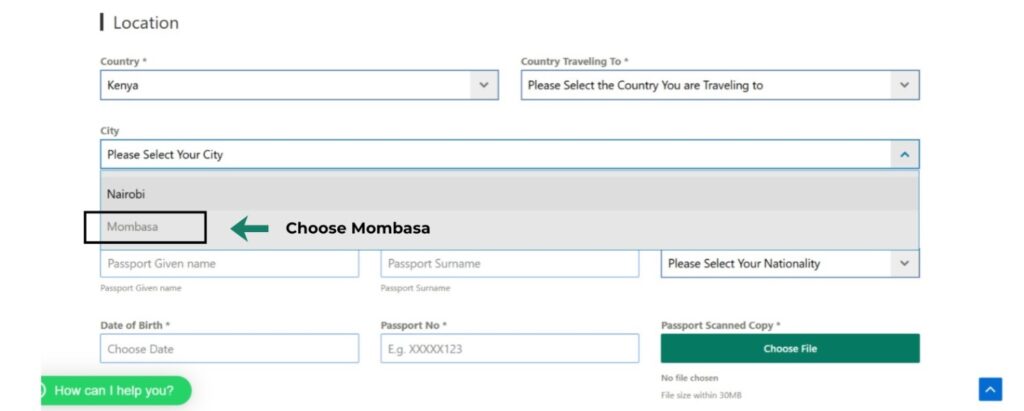Choose Mombasa from the City list

click(x=133, y=227)
